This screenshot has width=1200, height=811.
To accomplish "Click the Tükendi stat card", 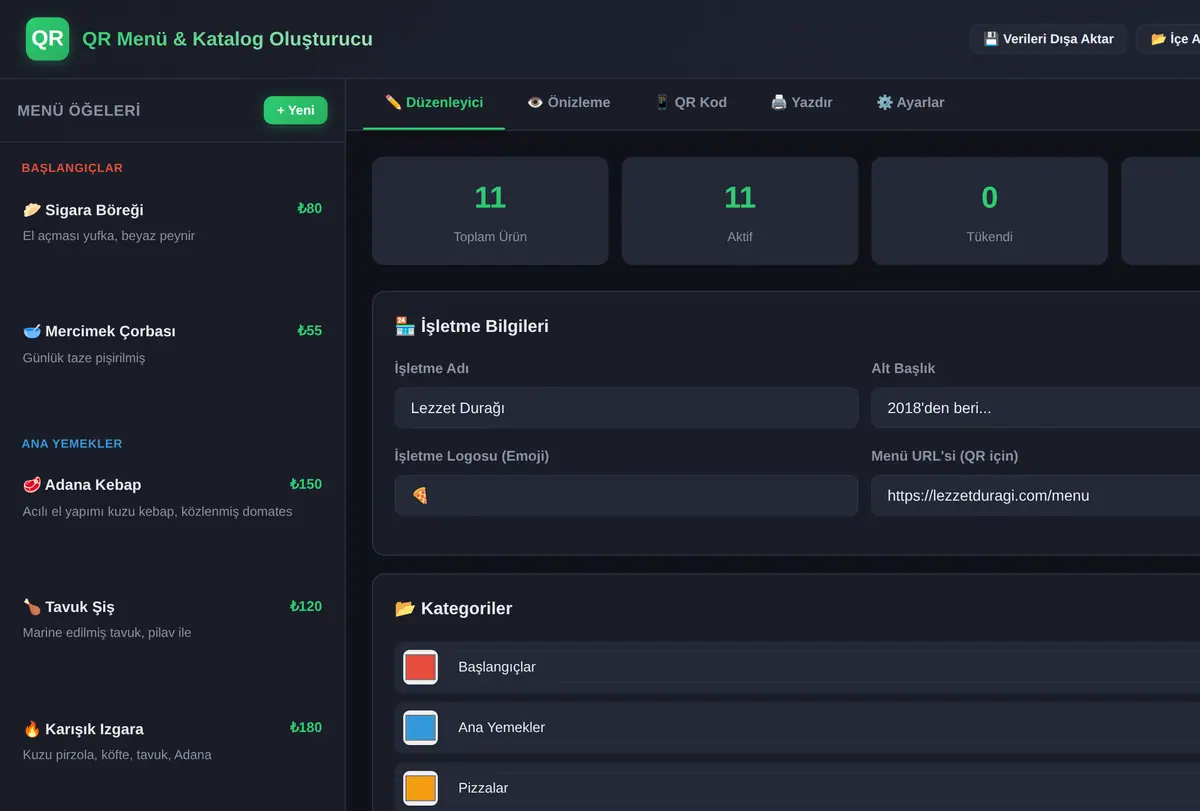I will pos(990,211).
